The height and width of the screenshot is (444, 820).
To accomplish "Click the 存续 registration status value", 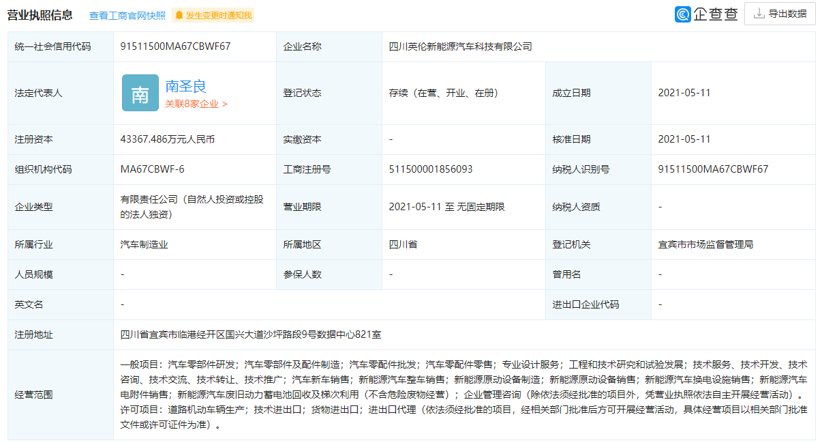I will point(437,93).
